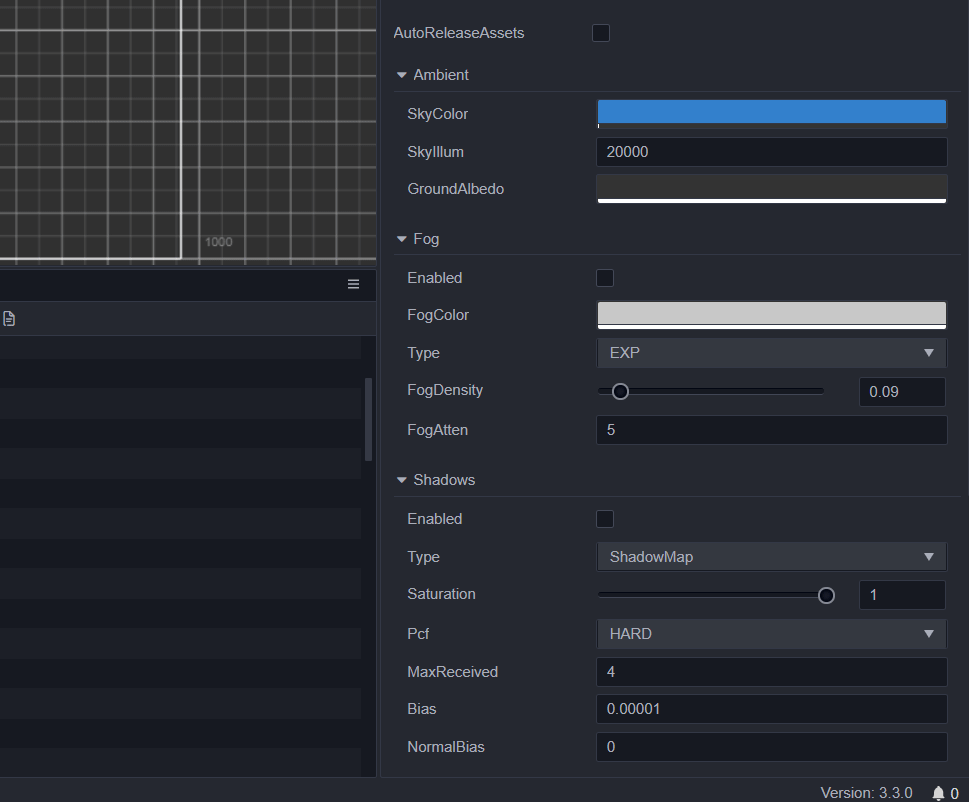Enable the Fog checkbox
The height and width of the screenshot is (802, 969).
pos(605,278)
